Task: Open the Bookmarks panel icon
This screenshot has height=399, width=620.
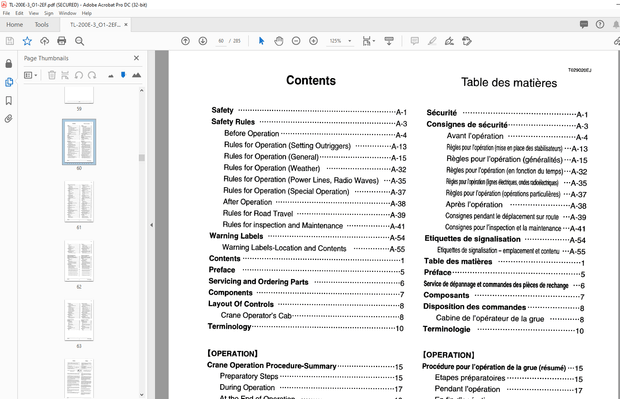Action: pos(8,100)
